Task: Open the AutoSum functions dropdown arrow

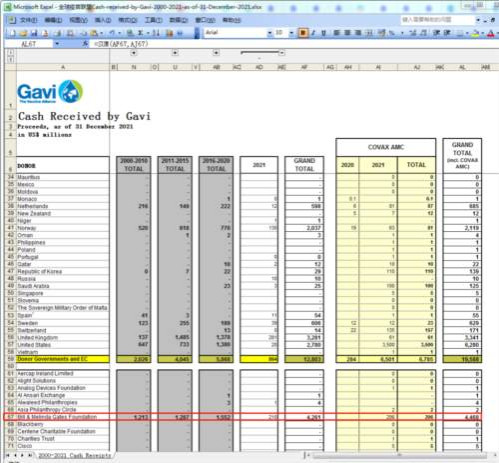Action: pyautogui.click(x=148, y=33)
